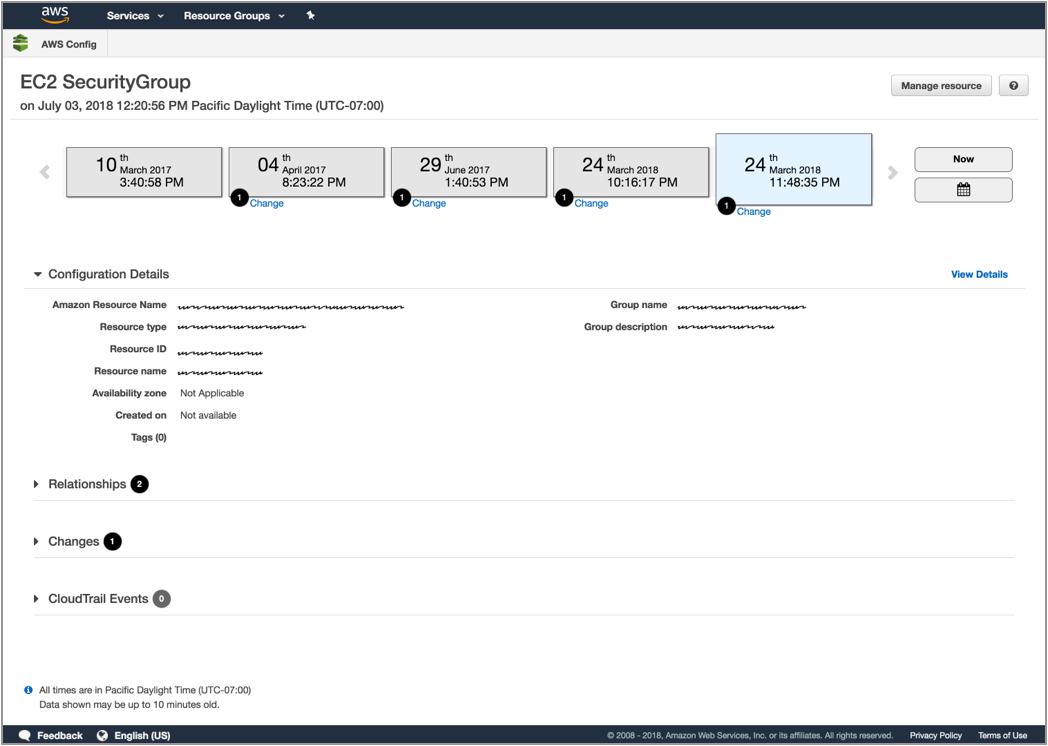Click the change count badge under June 2017

pyautogui.click(x=402, y=198)
